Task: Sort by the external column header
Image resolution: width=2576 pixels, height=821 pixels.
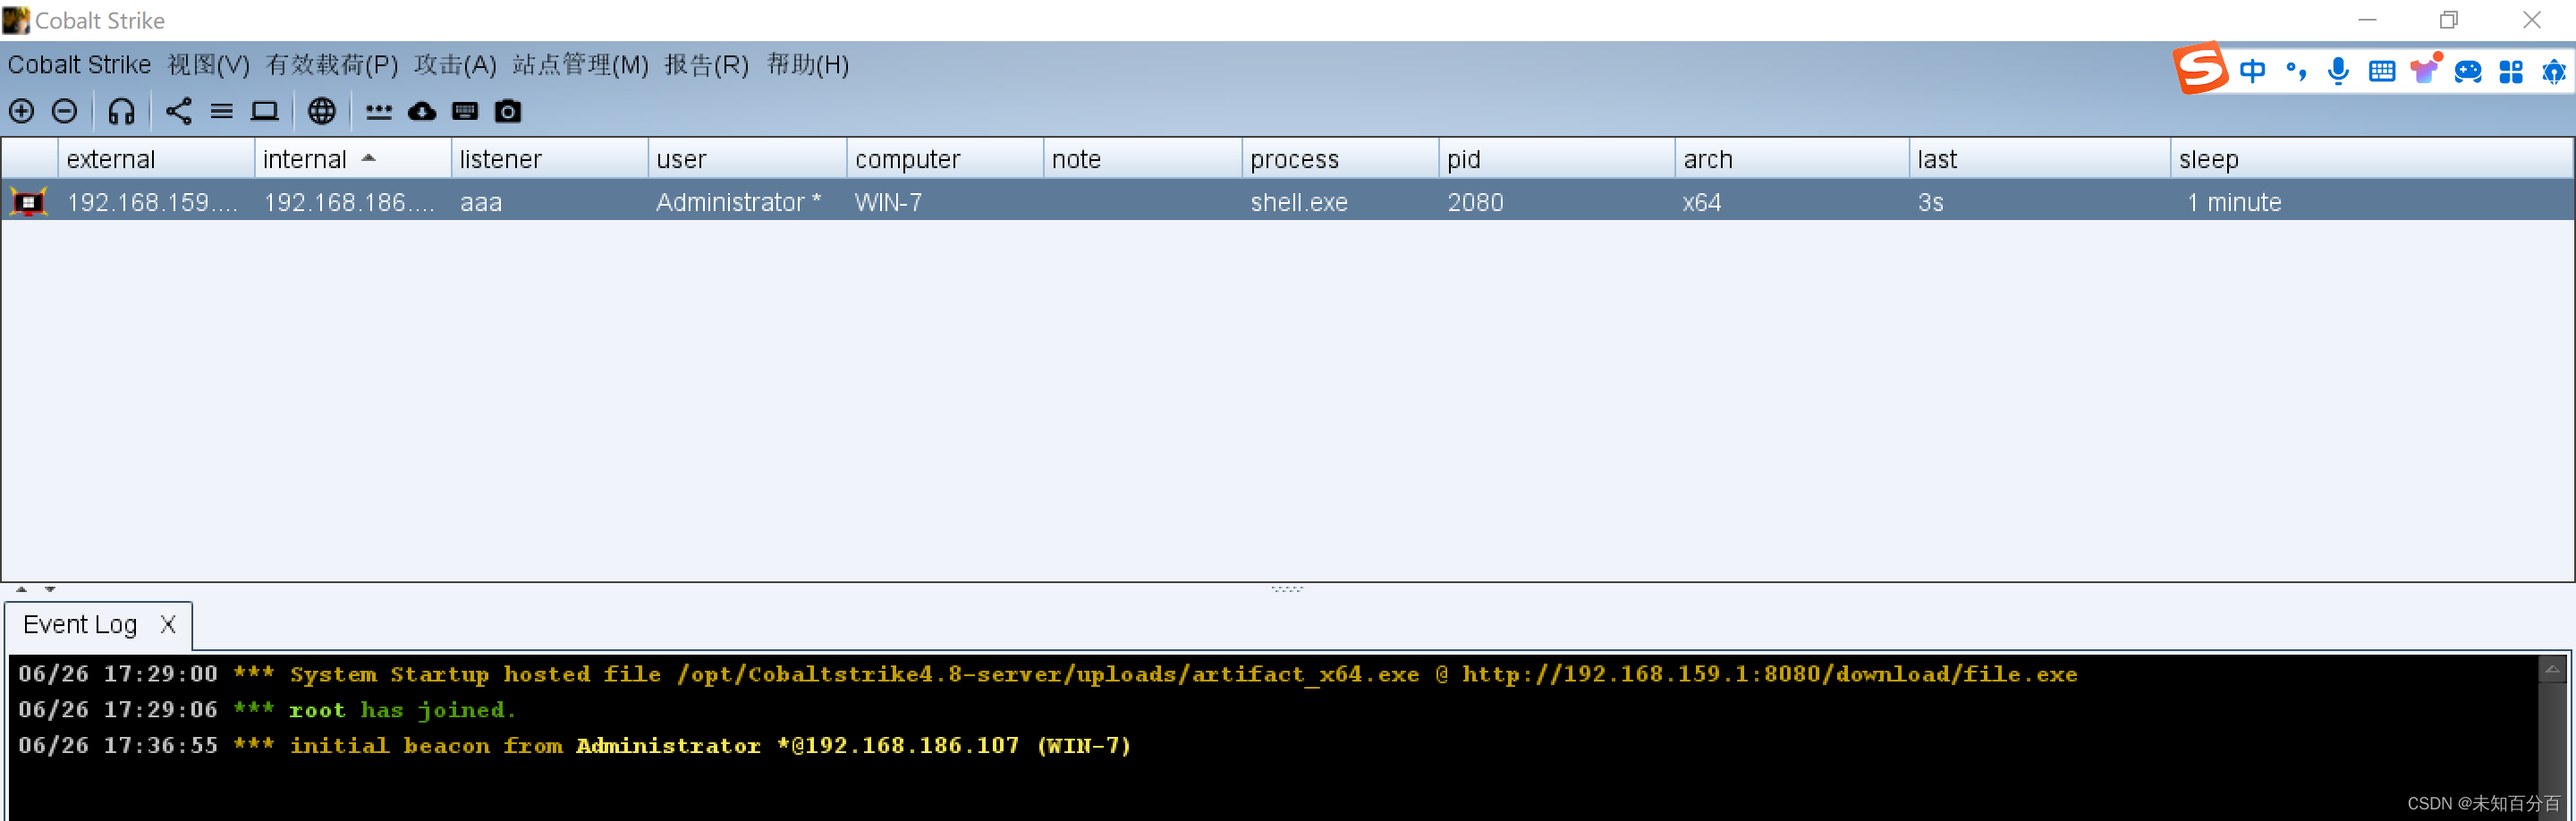Action: [156, 159]
